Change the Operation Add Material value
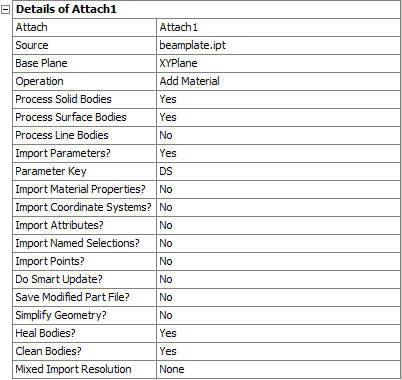 pyautogui.click(x=278, y=81)
